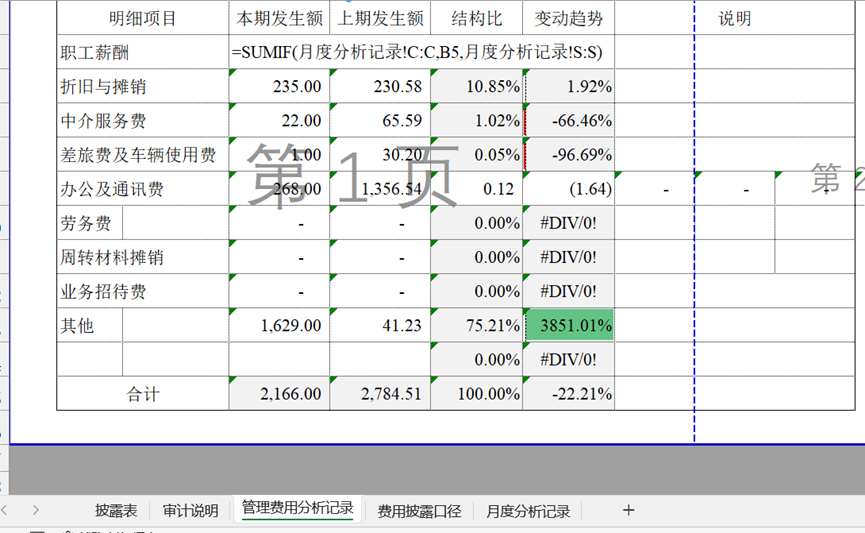The height and width of the screenshot is (533, 865).
Task: Select the 变动趋势 header cell
Action: (568, 18)
